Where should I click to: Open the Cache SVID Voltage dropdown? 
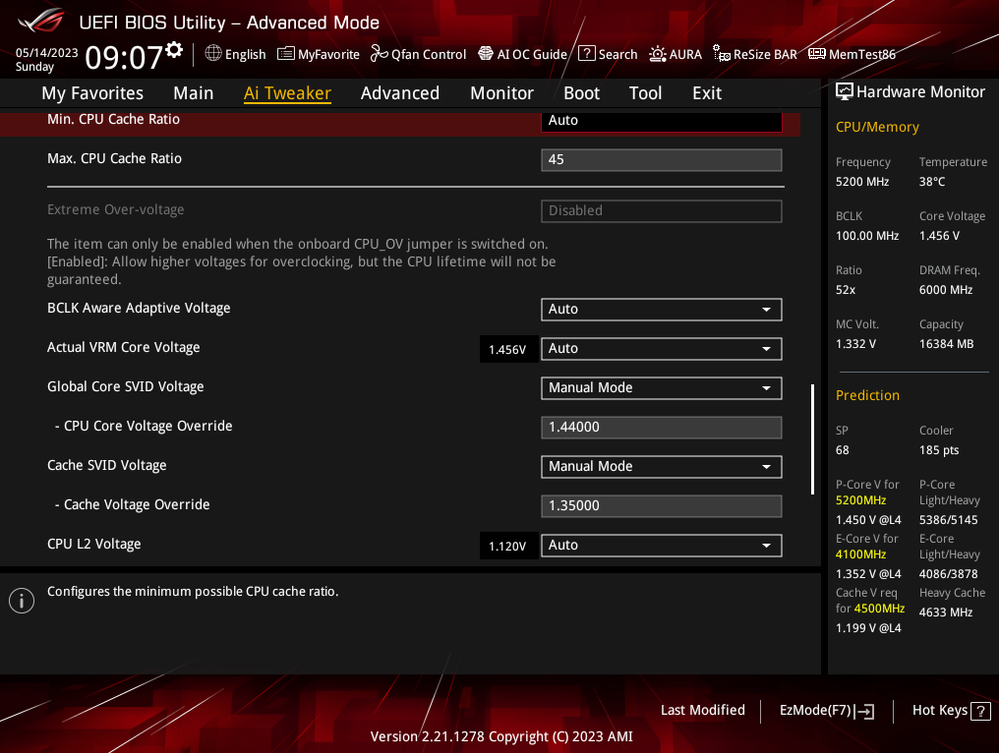click(x=660, y=466)
